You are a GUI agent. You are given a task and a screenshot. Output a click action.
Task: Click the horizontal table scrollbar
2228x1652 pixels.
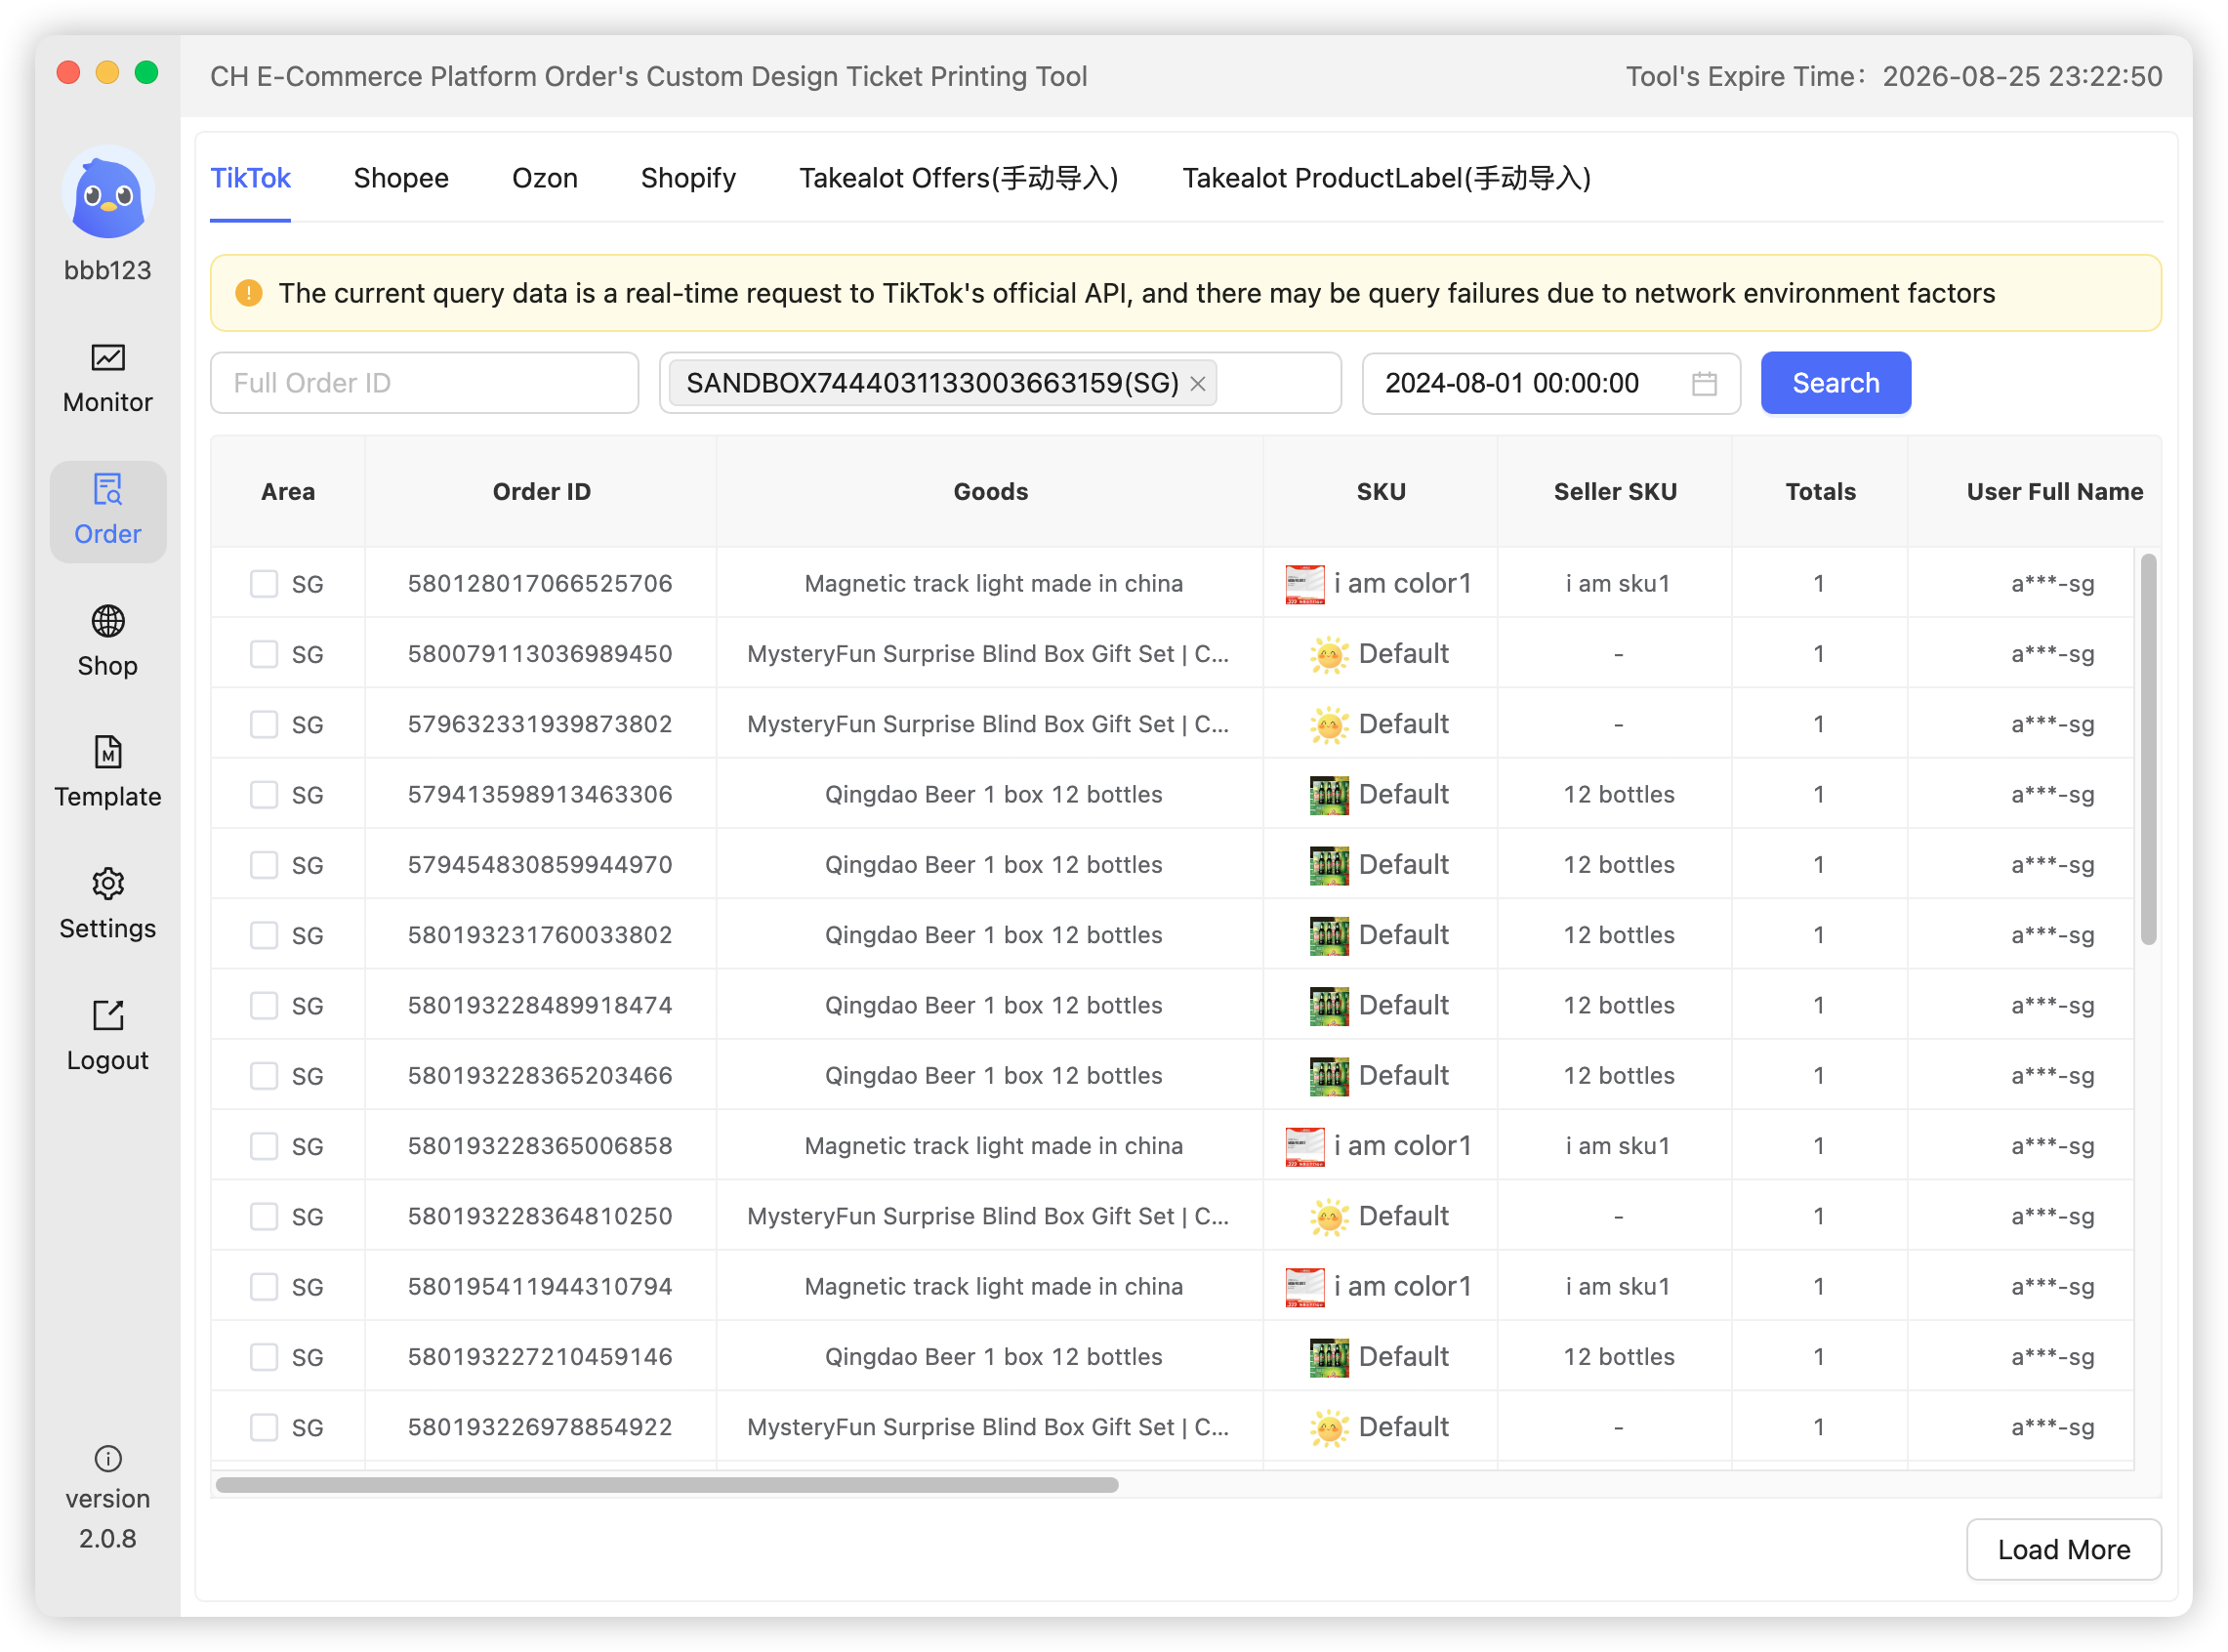667,1486
